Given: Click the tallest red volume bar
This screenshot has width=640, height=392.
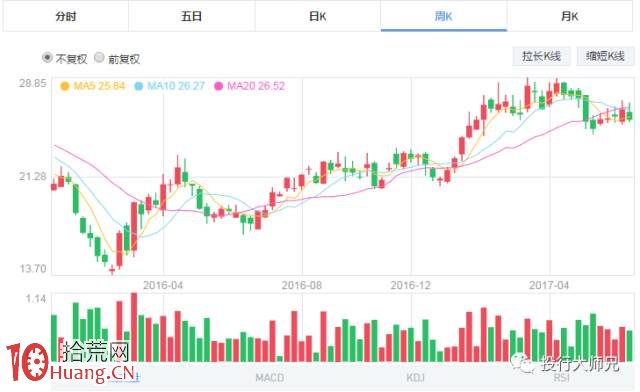Looking at the screenshot, I should point(134,327).
